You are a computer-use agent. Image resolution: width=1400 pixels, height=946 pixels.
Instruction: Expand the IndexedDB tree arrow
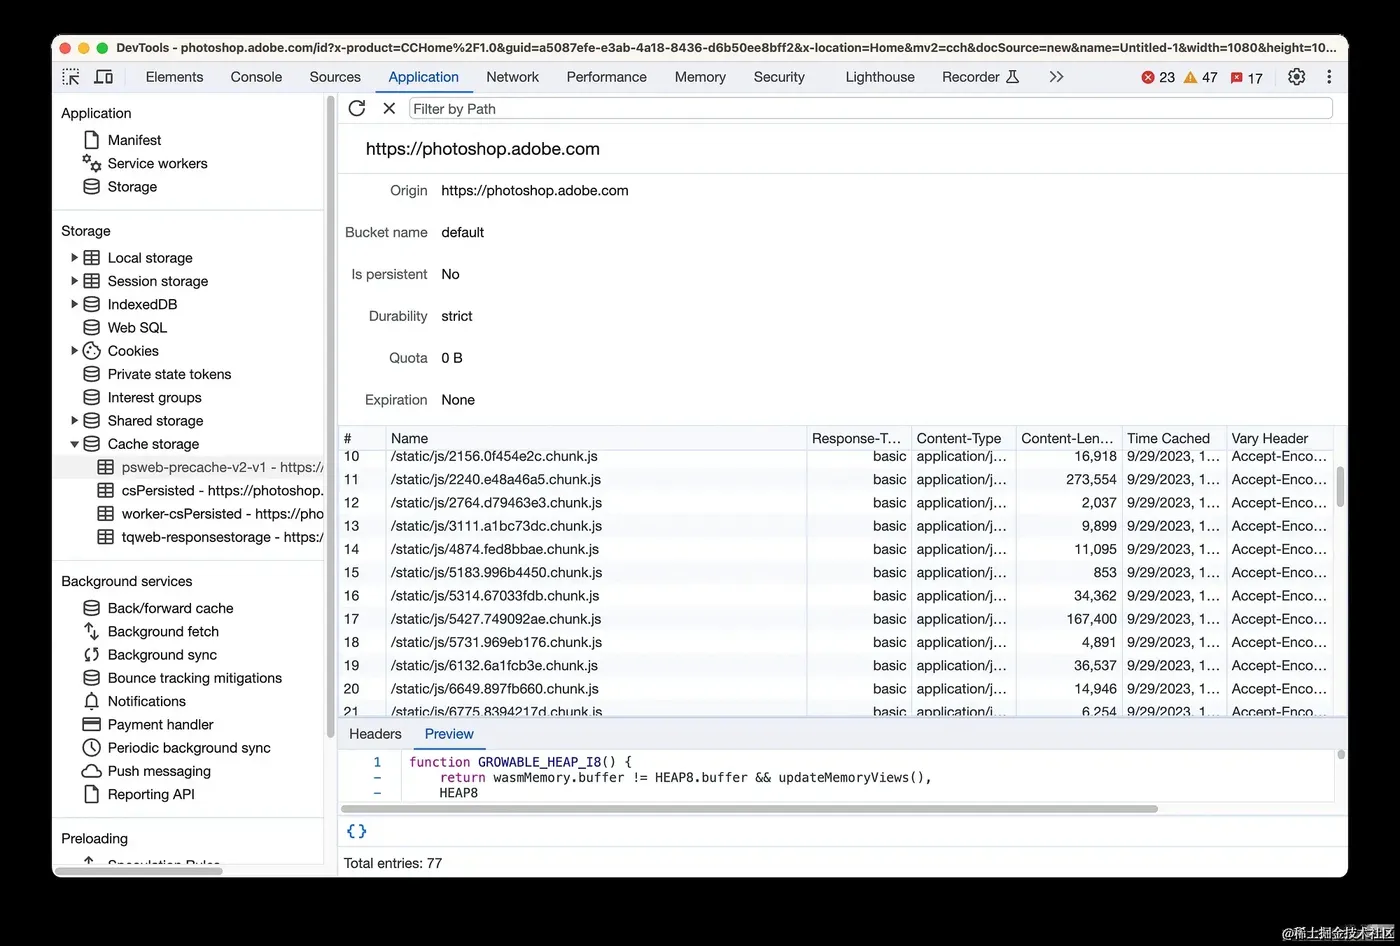(74, 304)
